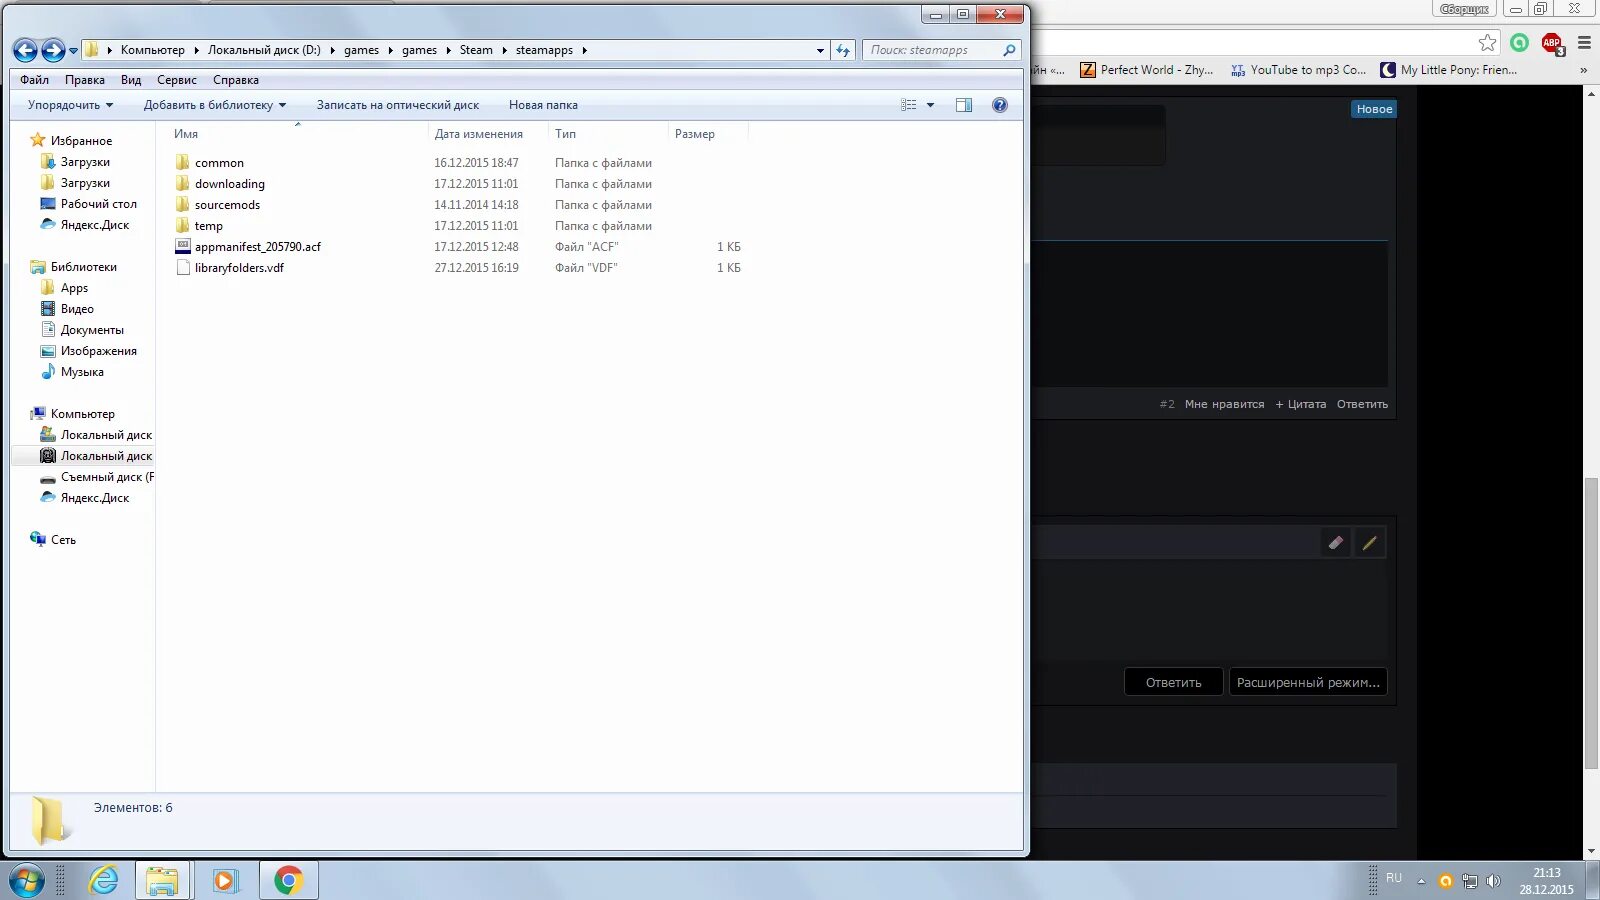
Task: Open the Chrome hamburger menu
Action: [x=1584, y=42]
